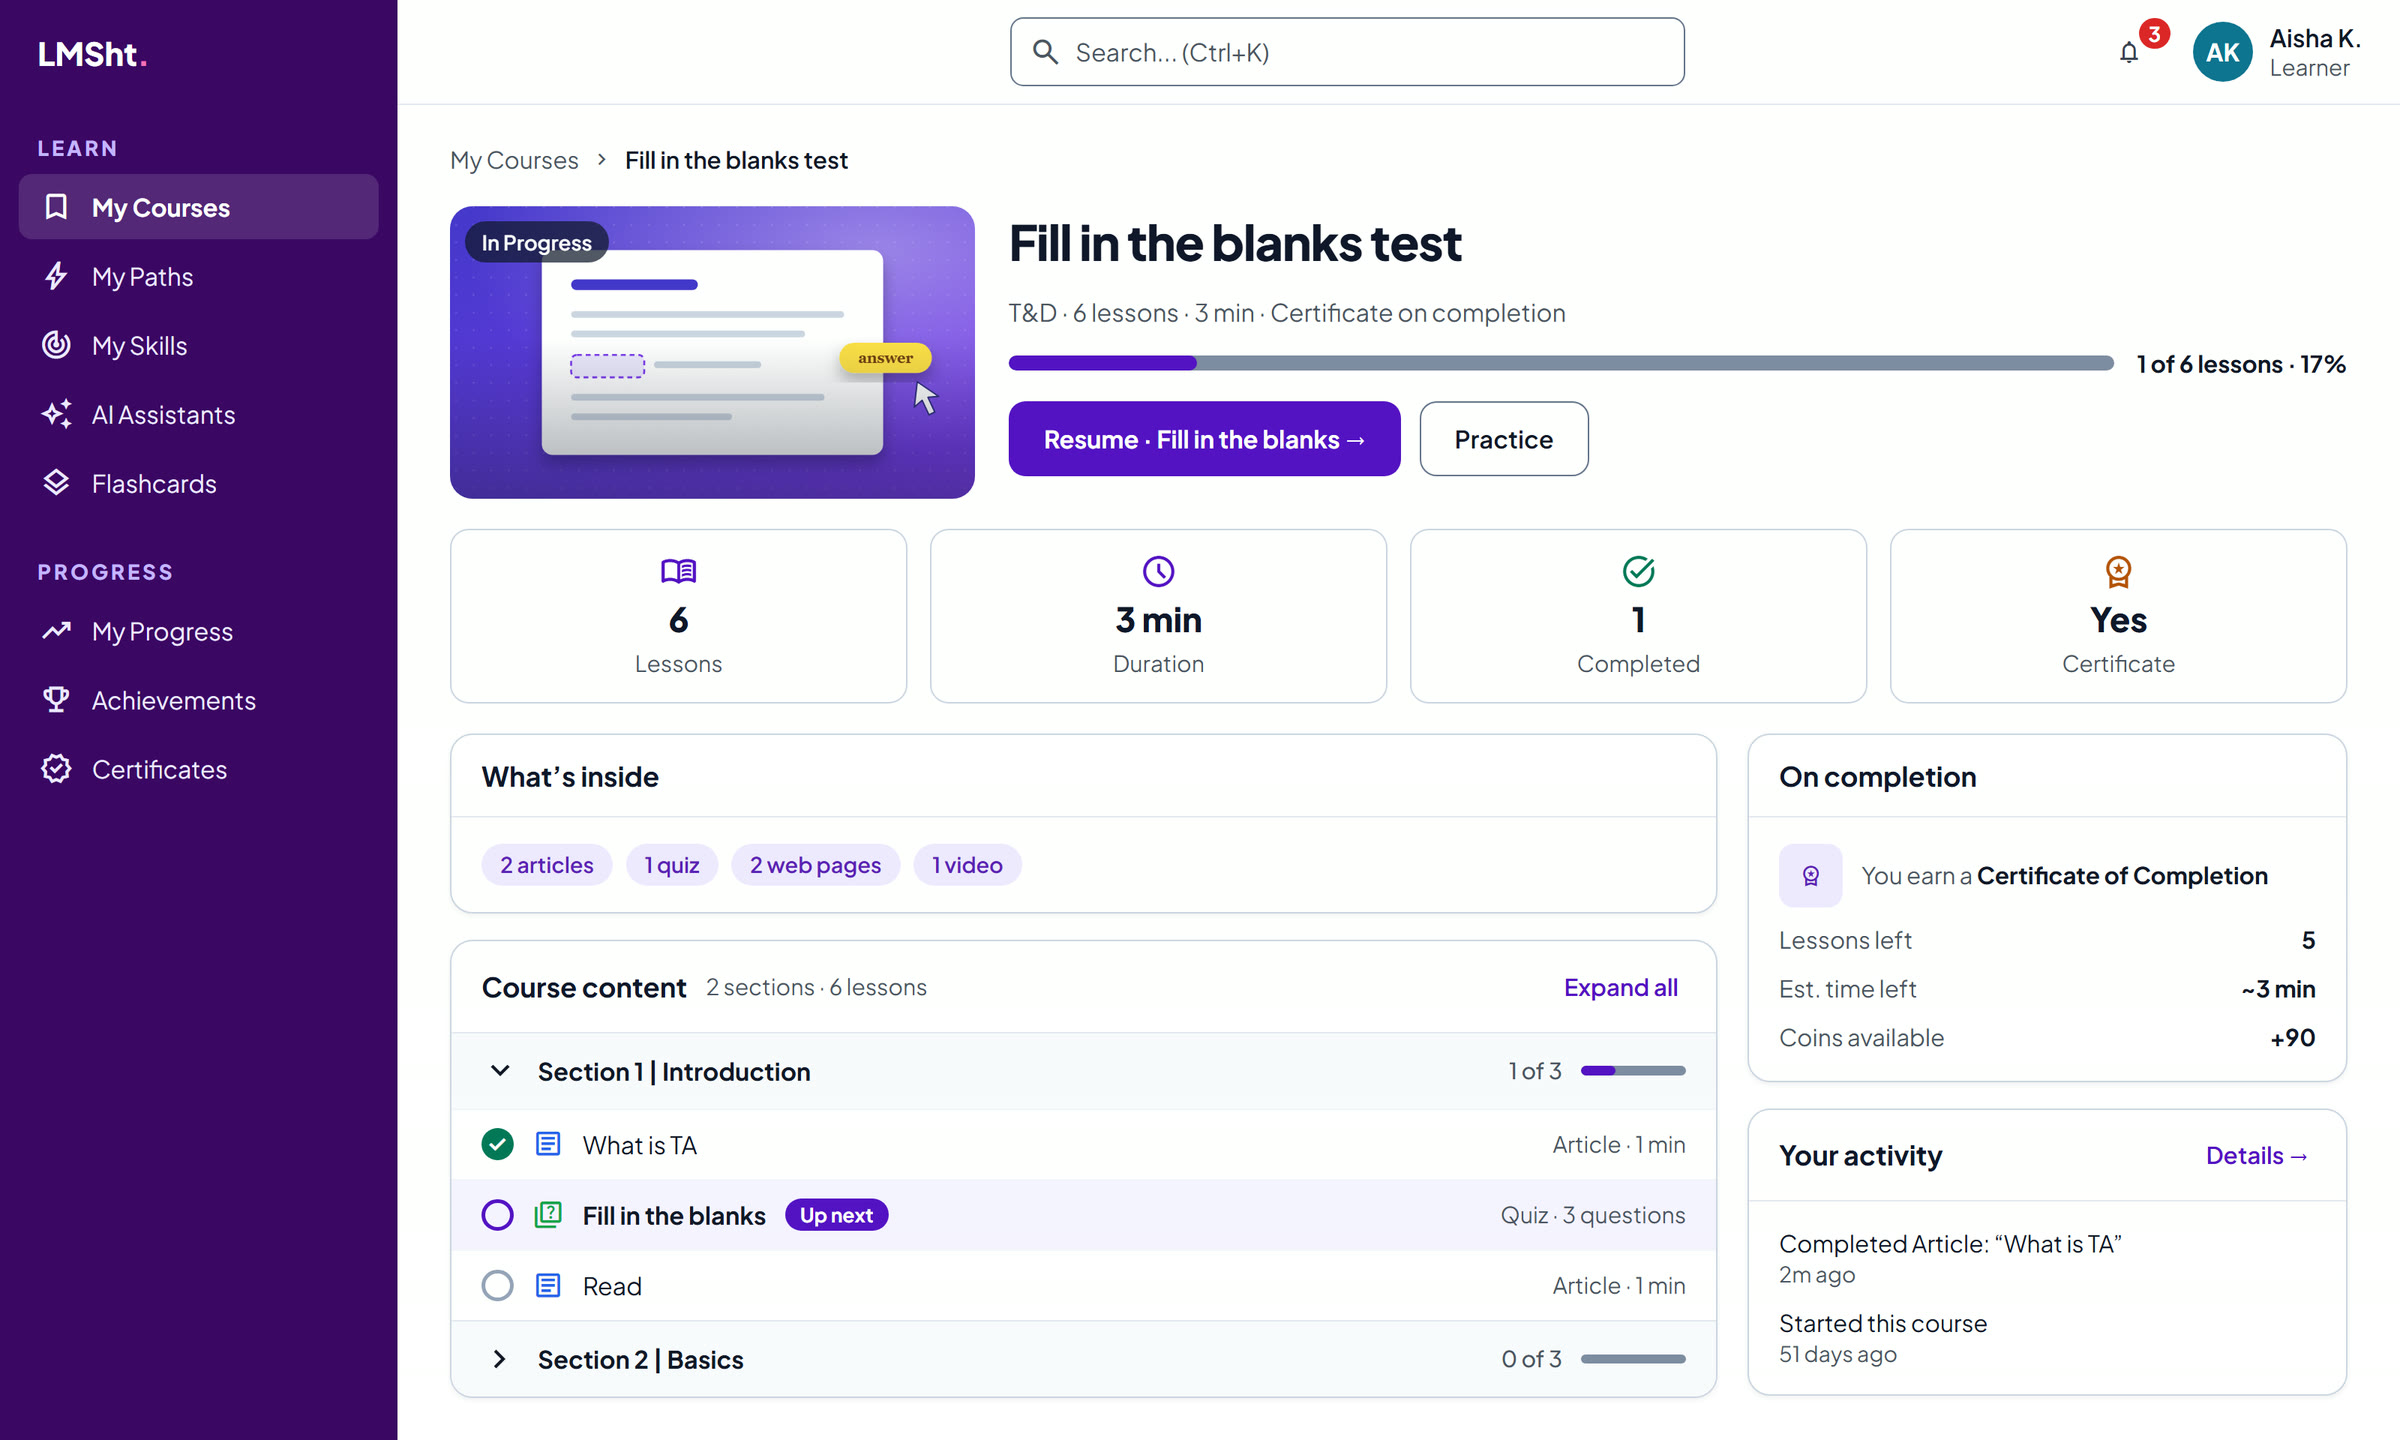This screenshot has height=1440, width=2400.
Task: Click the Up next badge
Action: (836, 1215)
